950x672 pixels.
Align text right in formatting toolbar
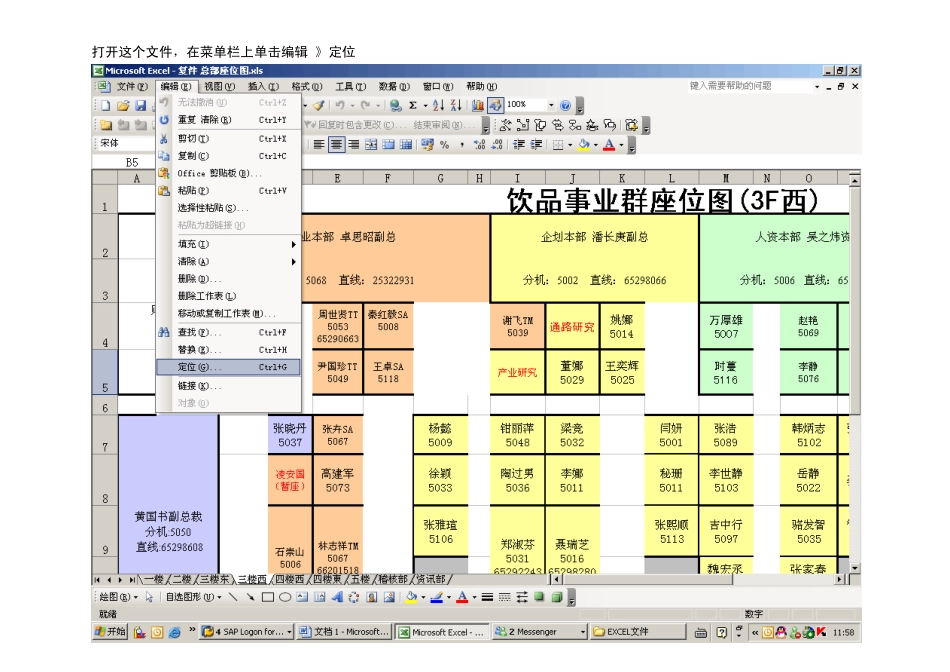pyautogui.click(x=354, y=145)
